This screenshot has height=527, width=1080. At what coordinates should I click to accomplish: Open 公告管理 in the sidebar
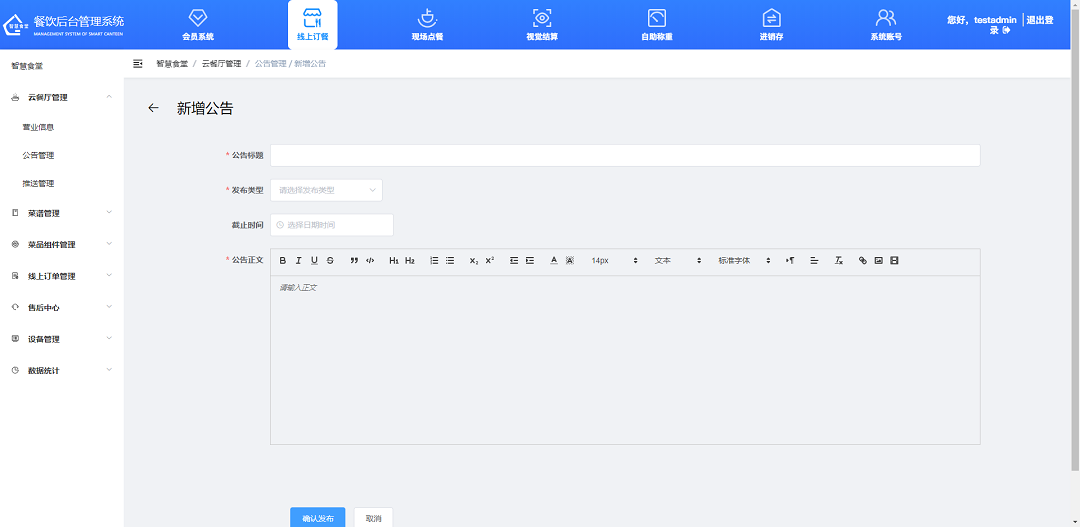coord(39,155)
